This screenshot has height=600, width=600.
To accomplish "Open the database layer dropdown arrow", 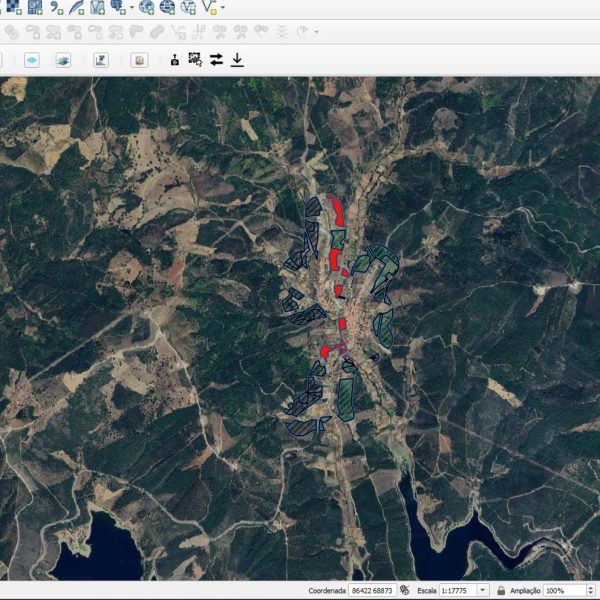I will click(x=132, y=7).
